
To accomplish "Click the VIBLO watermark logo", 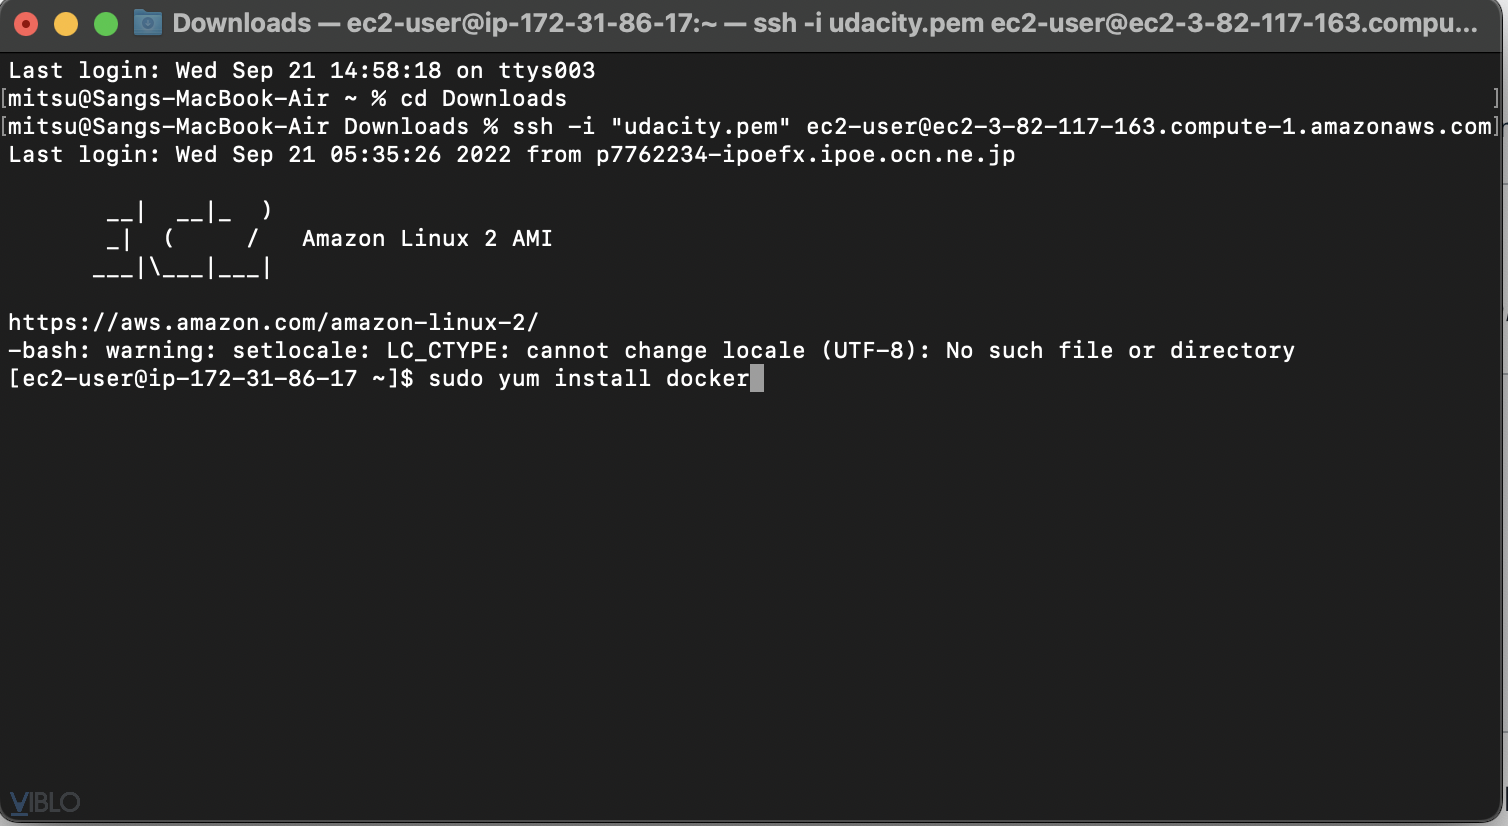I will click(x=44, y=802).
